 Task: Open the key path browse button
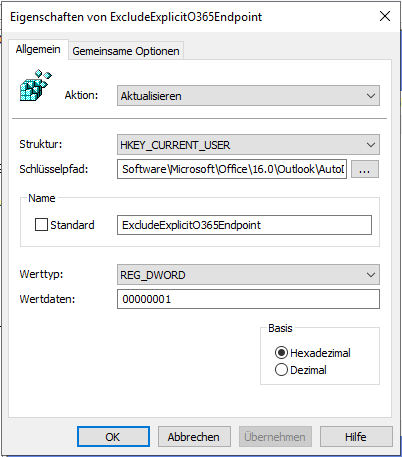coord(365,169)
